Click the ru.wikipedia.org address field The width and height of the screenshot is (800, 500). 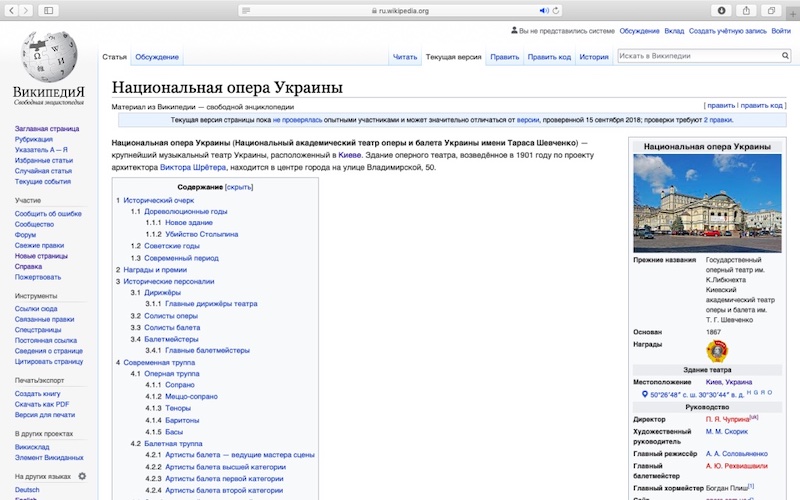point(399,10)
